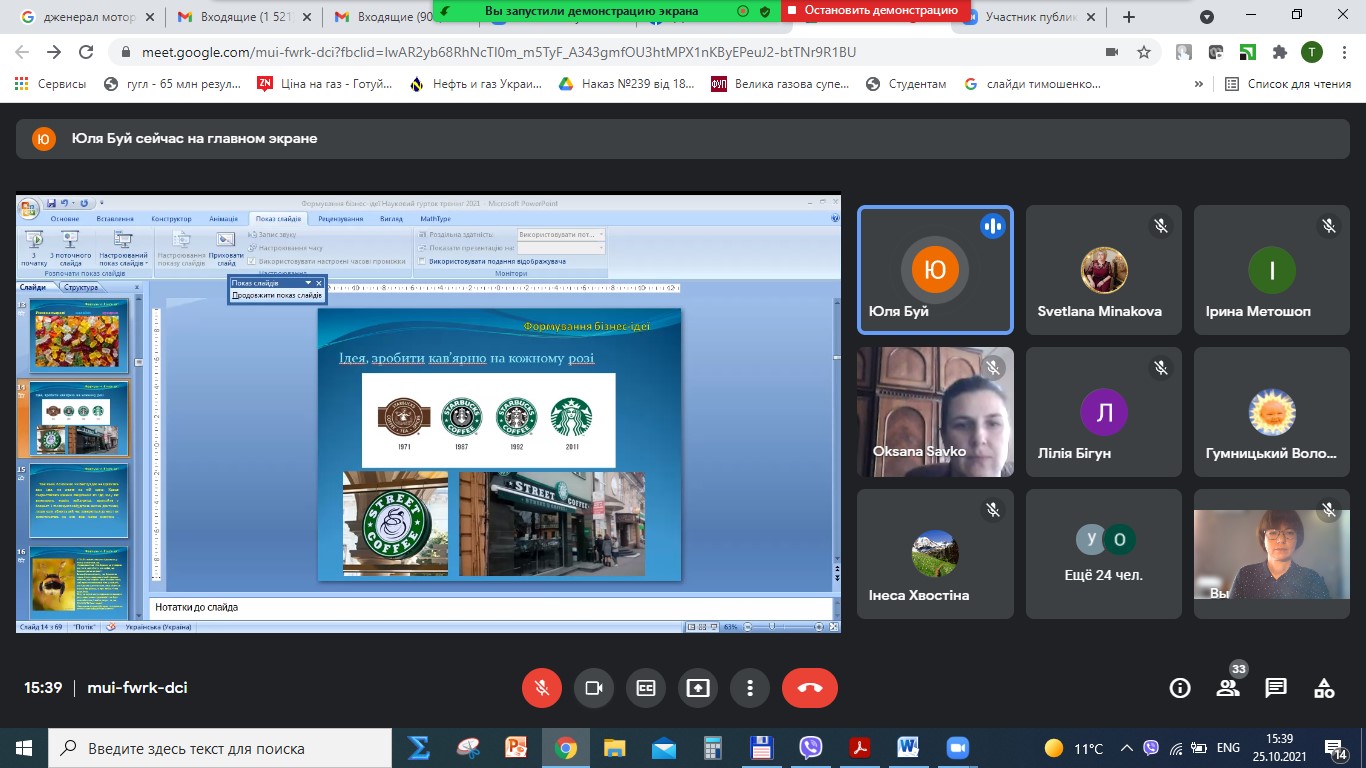Unmute the microphone in Meet controls

point(542,688)
